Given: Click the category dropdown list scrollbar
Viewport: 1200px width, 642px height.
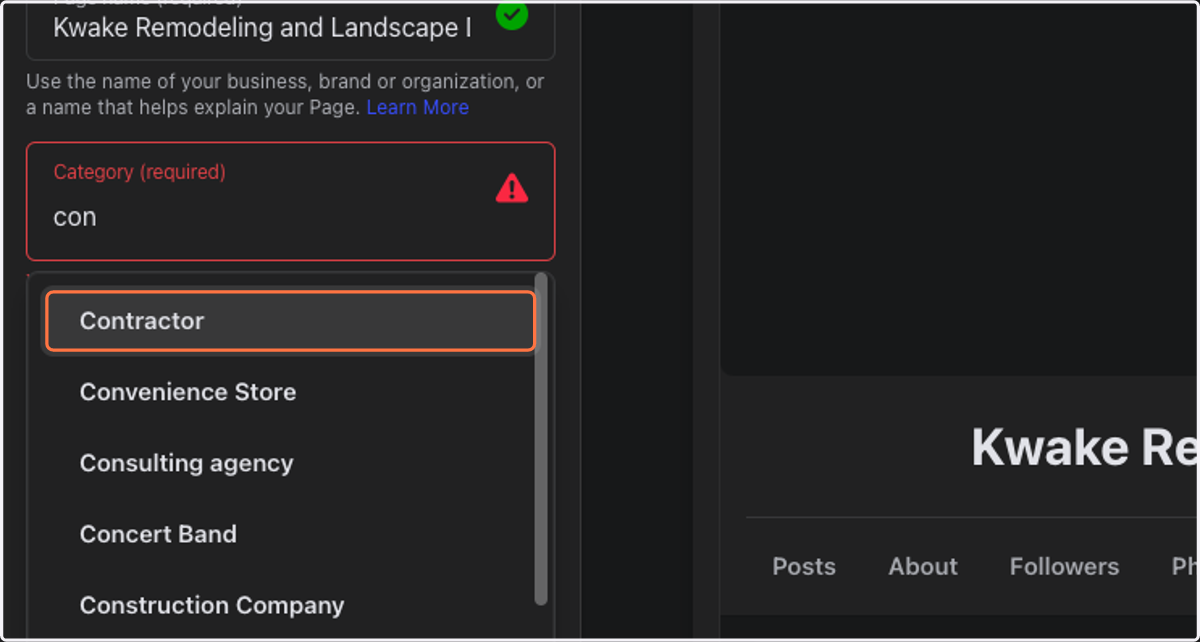Looking at the screenshot, I should pos(541,438).
